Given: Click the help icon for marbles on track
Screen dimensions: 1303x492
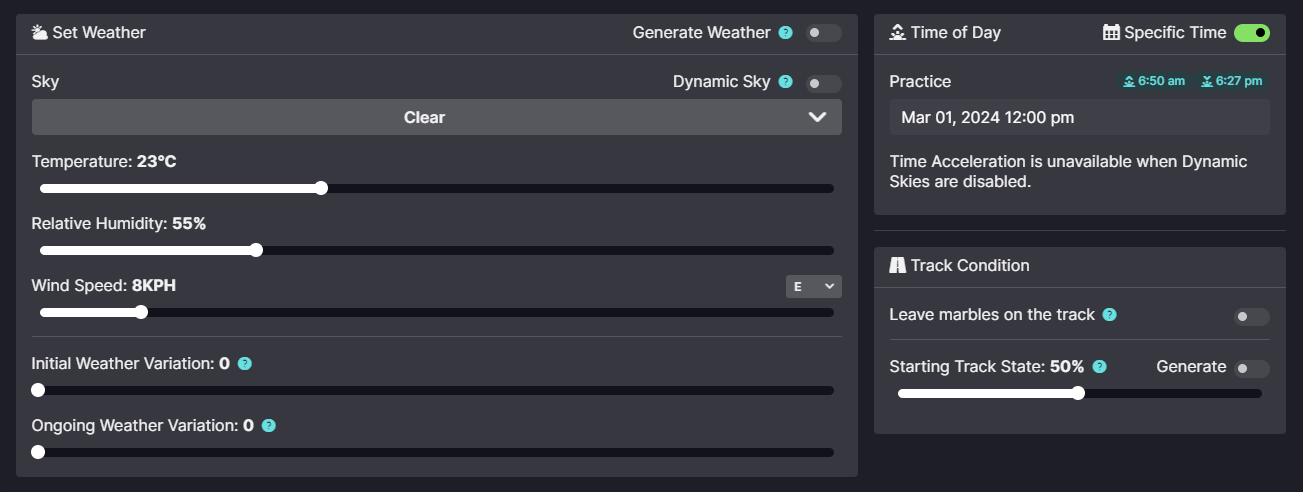Looking at the screenshot, I should point(1109,315).
